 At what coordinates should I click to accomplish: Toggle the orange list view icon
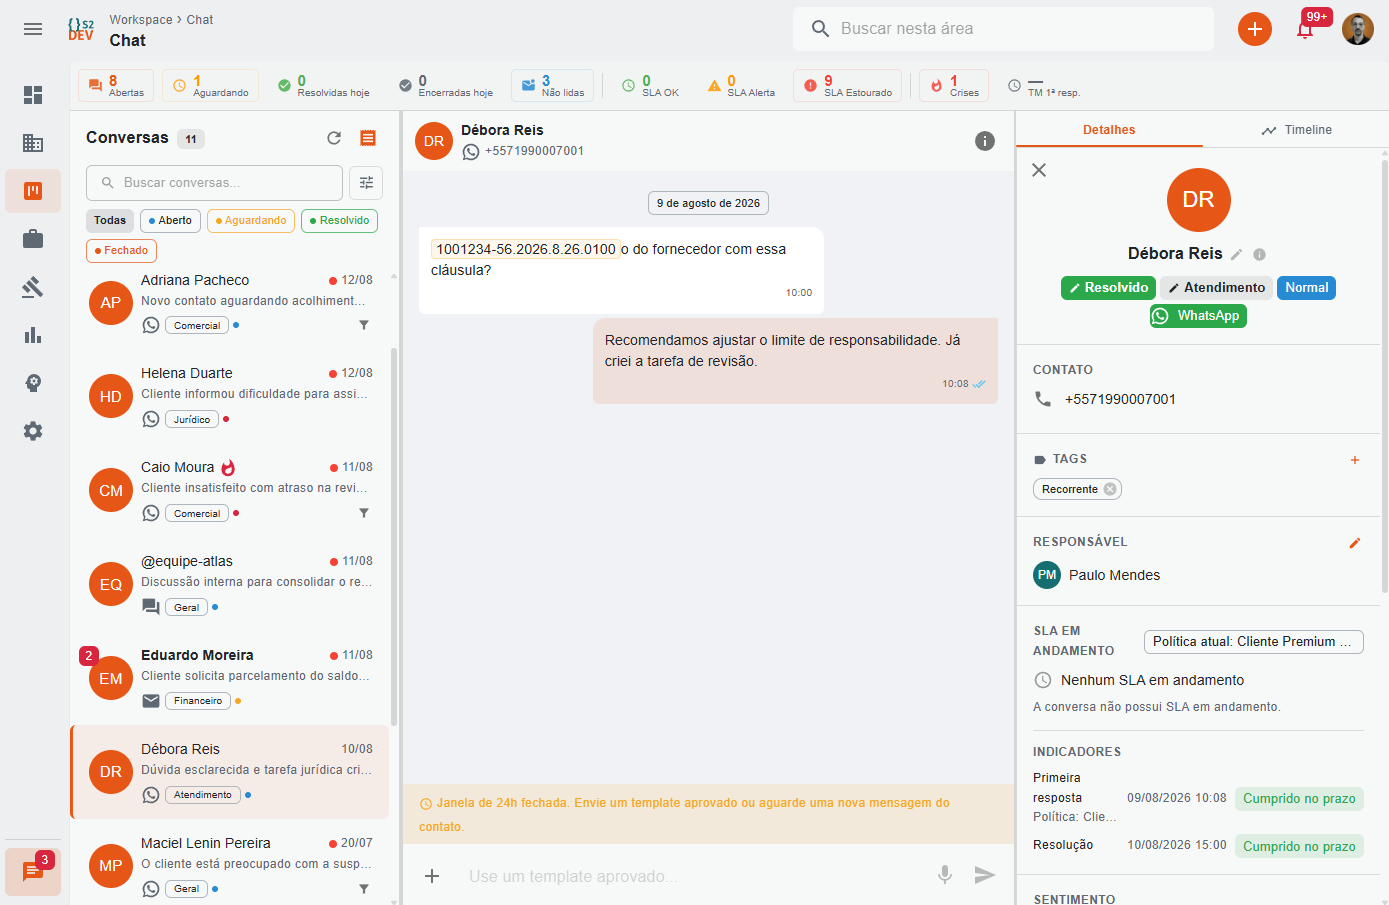368,138
